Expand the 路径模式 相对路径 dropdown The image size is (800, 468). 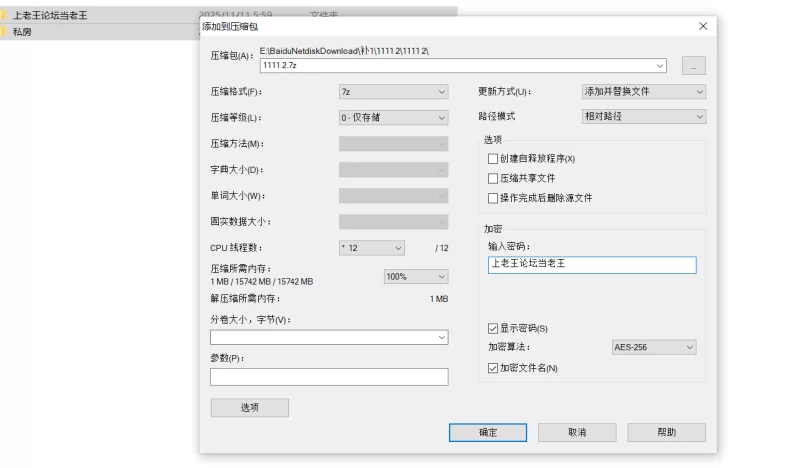tap(644, 117)
